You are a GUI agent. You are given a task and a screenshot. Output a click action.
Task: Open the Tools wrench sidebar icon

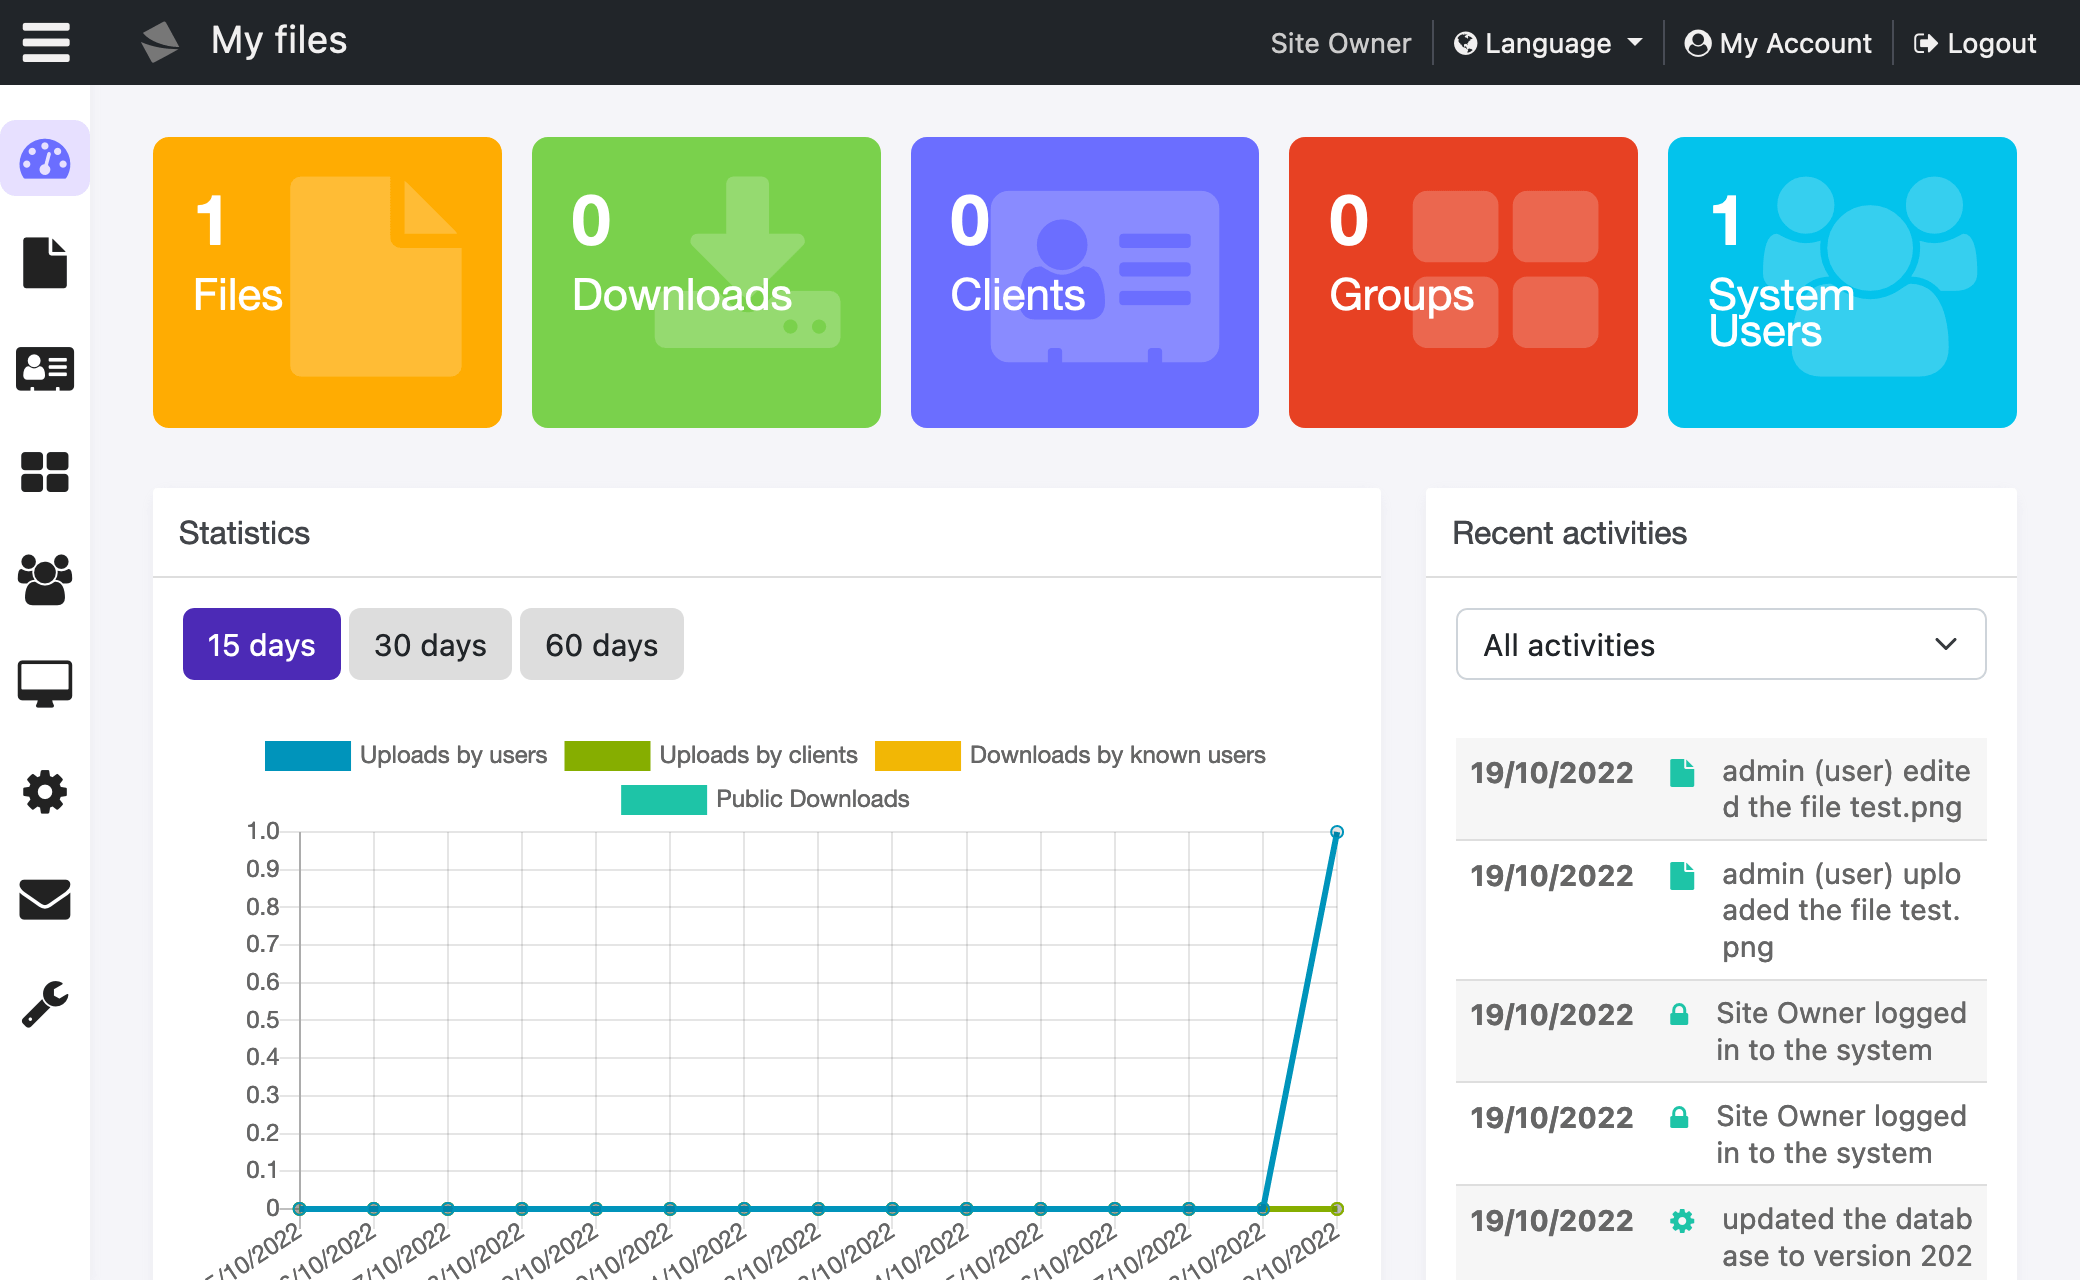tap(45, 1004)
